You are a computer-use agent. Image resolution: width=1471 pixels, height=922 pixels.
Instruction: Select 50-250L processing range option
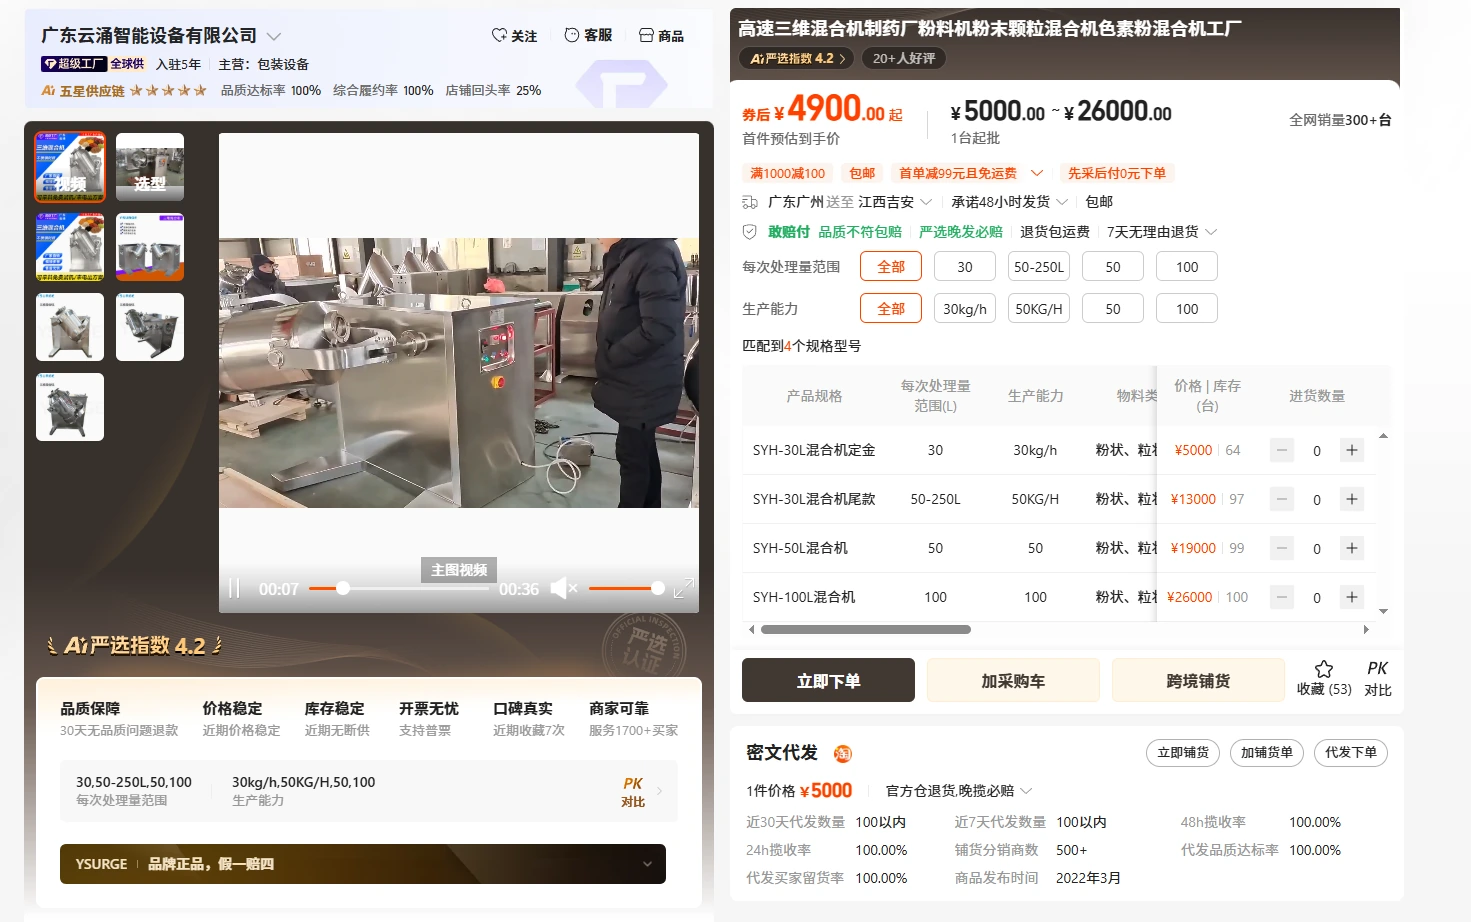tap(1039, 267)
